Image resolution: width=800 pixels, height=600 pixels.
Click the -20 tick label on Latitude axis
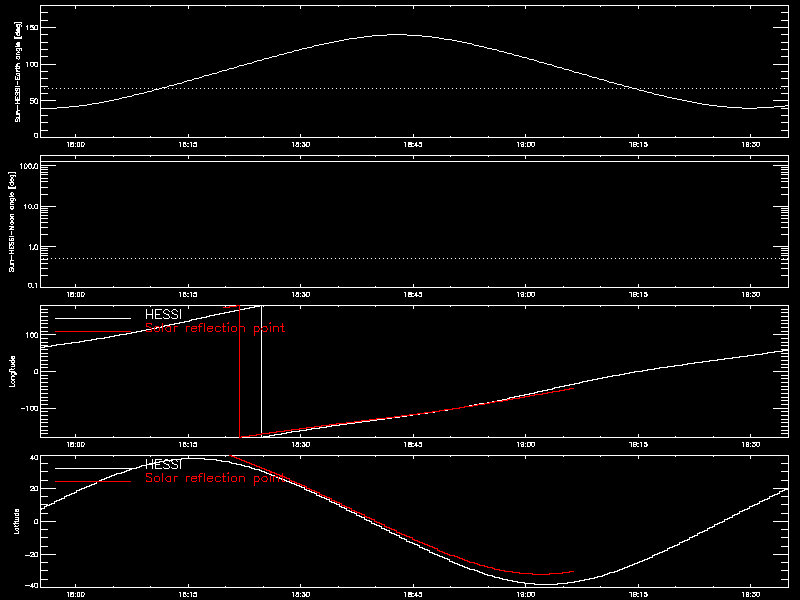coord(32,554)
